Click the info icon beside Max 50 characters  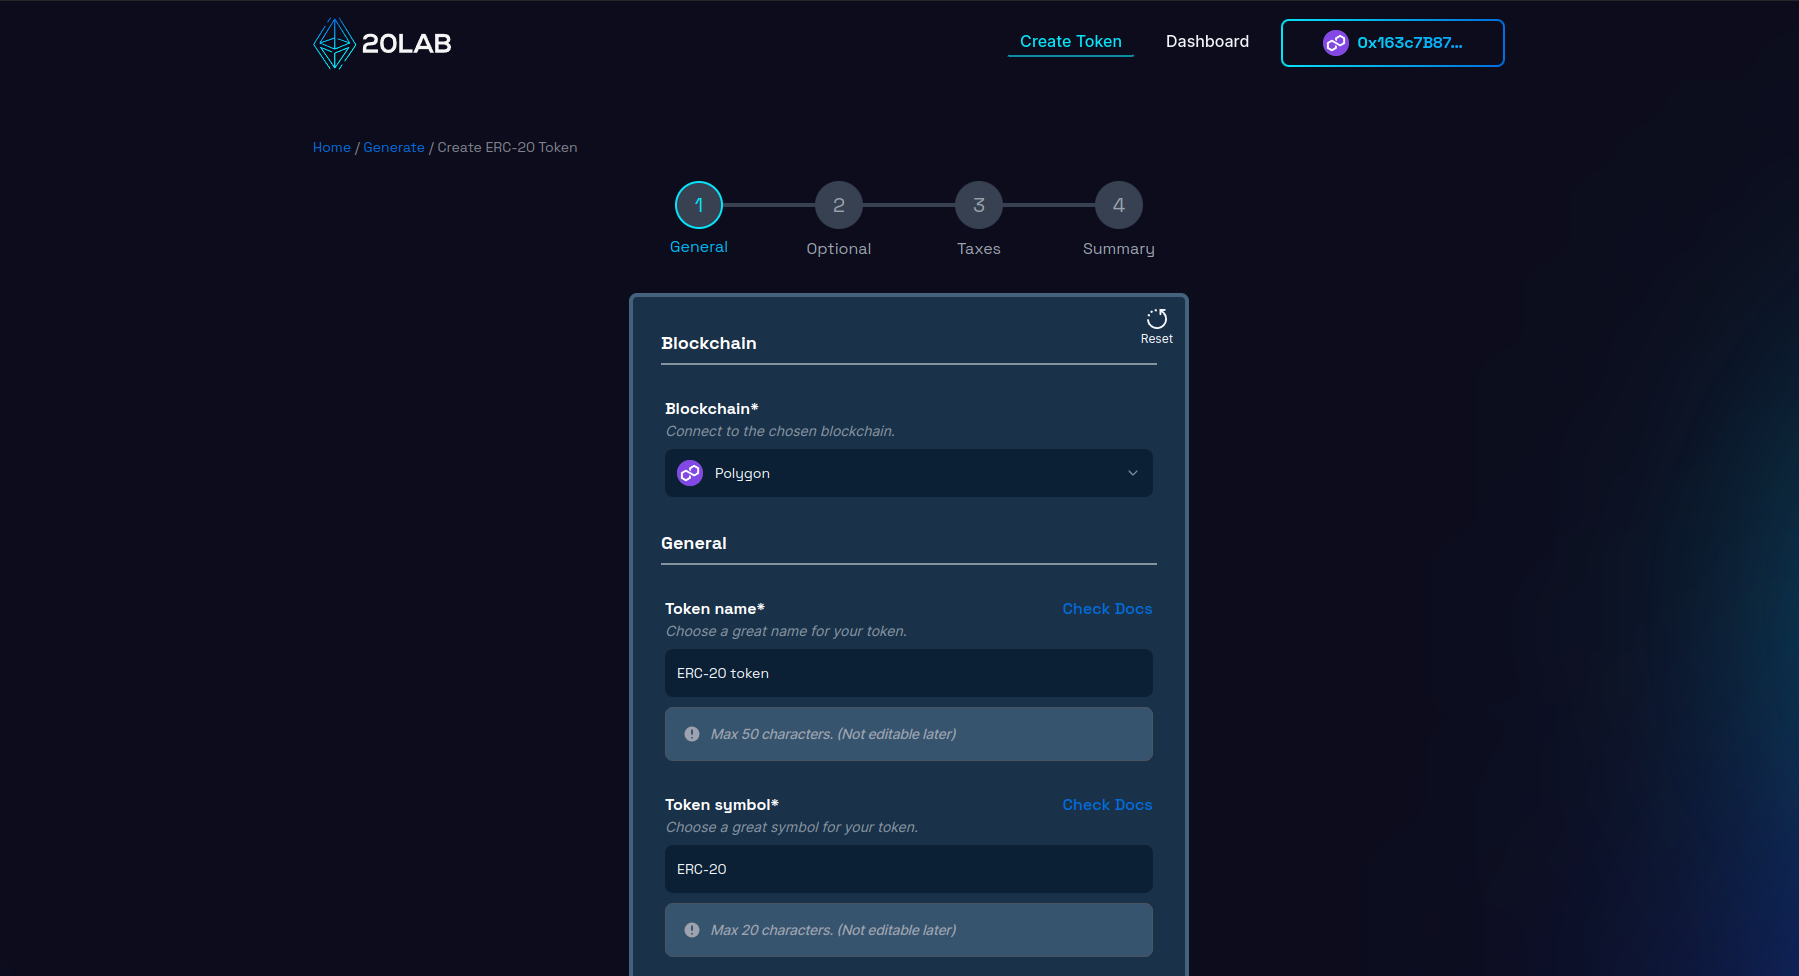(x=692, y=734)
